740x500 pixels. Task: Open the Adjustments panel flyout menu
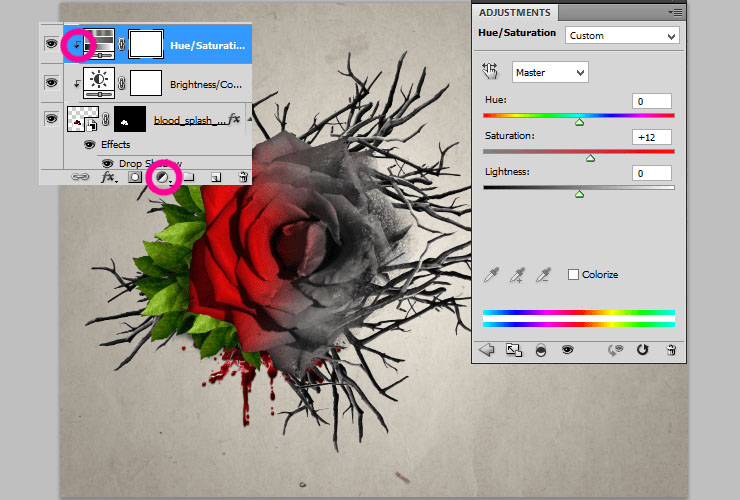[x=675, y=12]
